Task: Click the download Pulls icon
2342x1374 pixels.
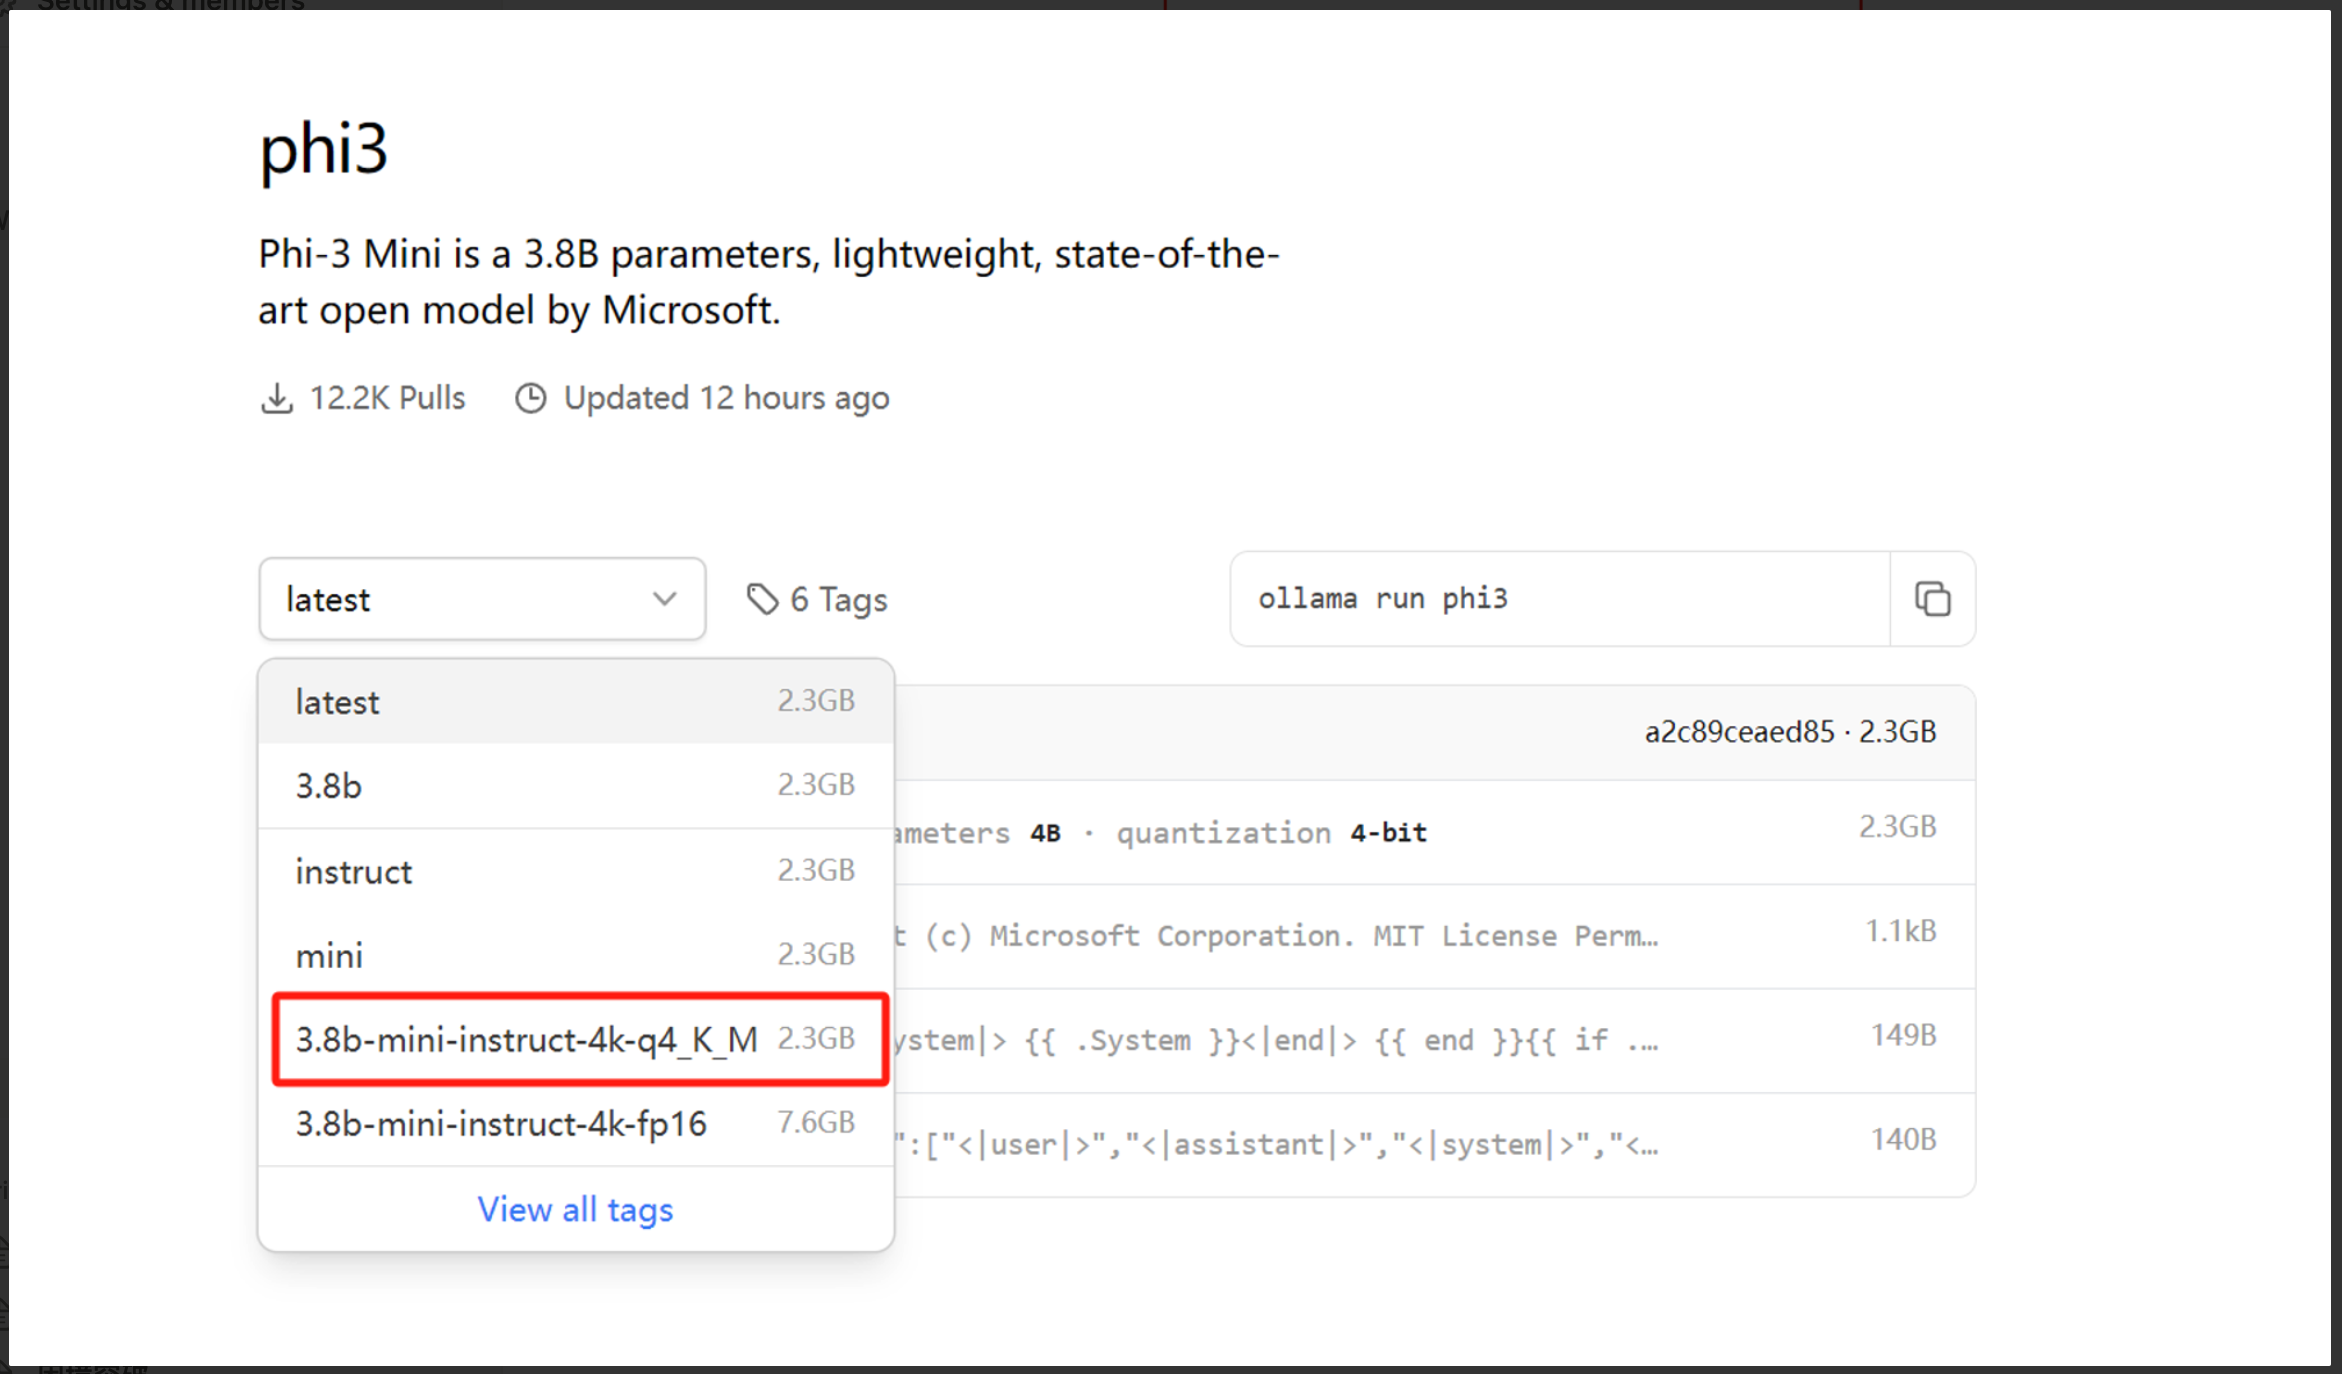Action: [x=277, y=398]
